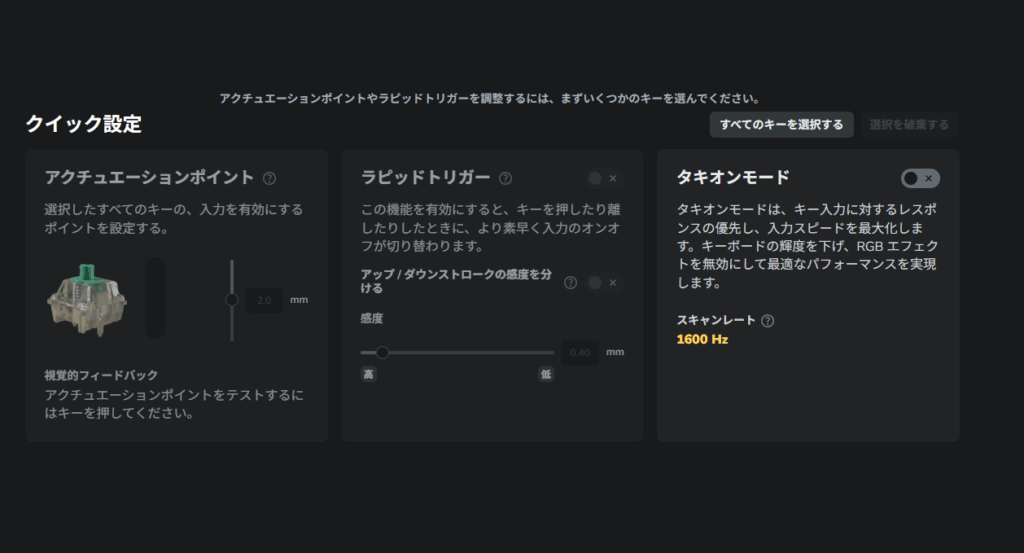Show the スキャンレート help icon info

[x=767, y=321]
